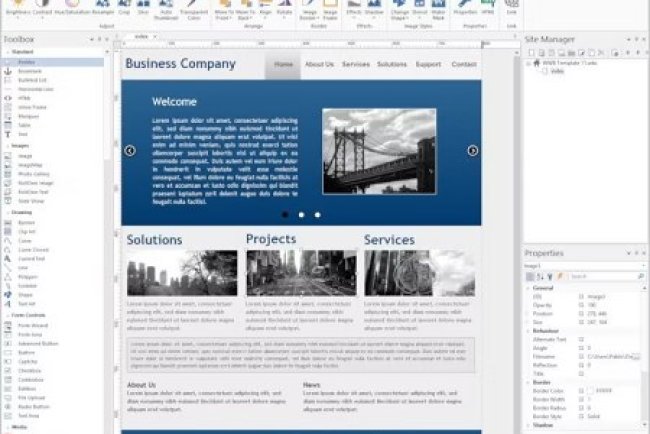Pick the Marquee toolbox item
Image resolution: width=650 pixels, height=434 pixels.
(29, 116)
